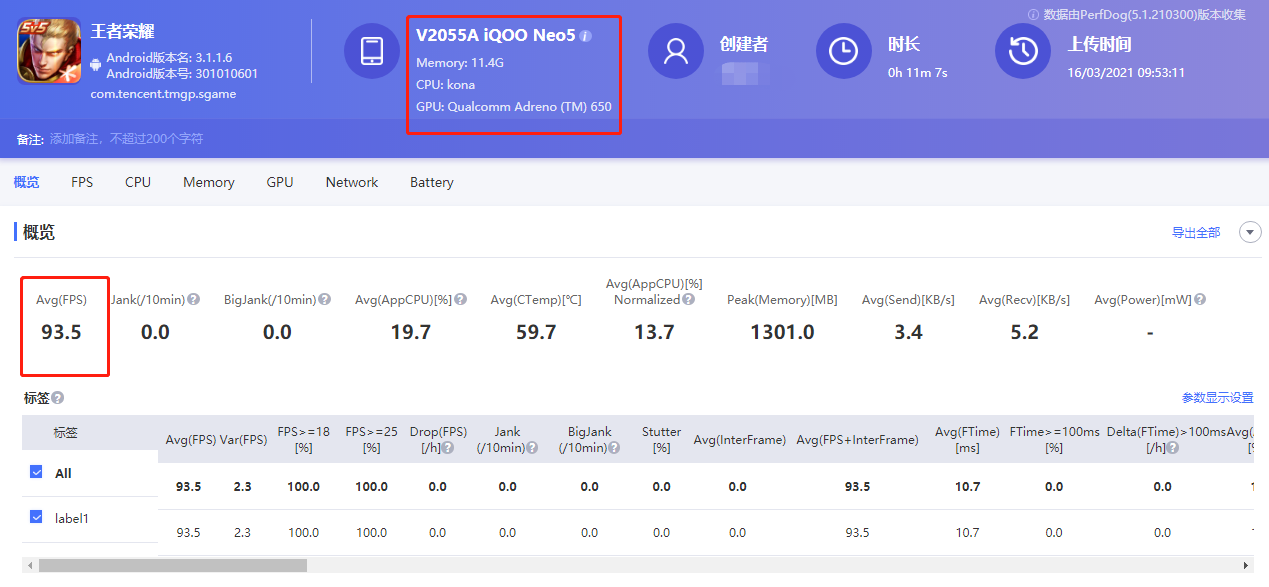Image resolution: width=1269 pixels, height=587 pixels.
Task: Click scrollbar right arrow under the table
Action: click(1245, 566)
